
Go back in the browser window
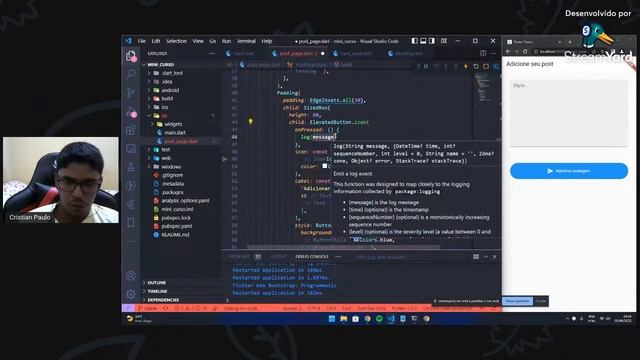coord(508,51)
